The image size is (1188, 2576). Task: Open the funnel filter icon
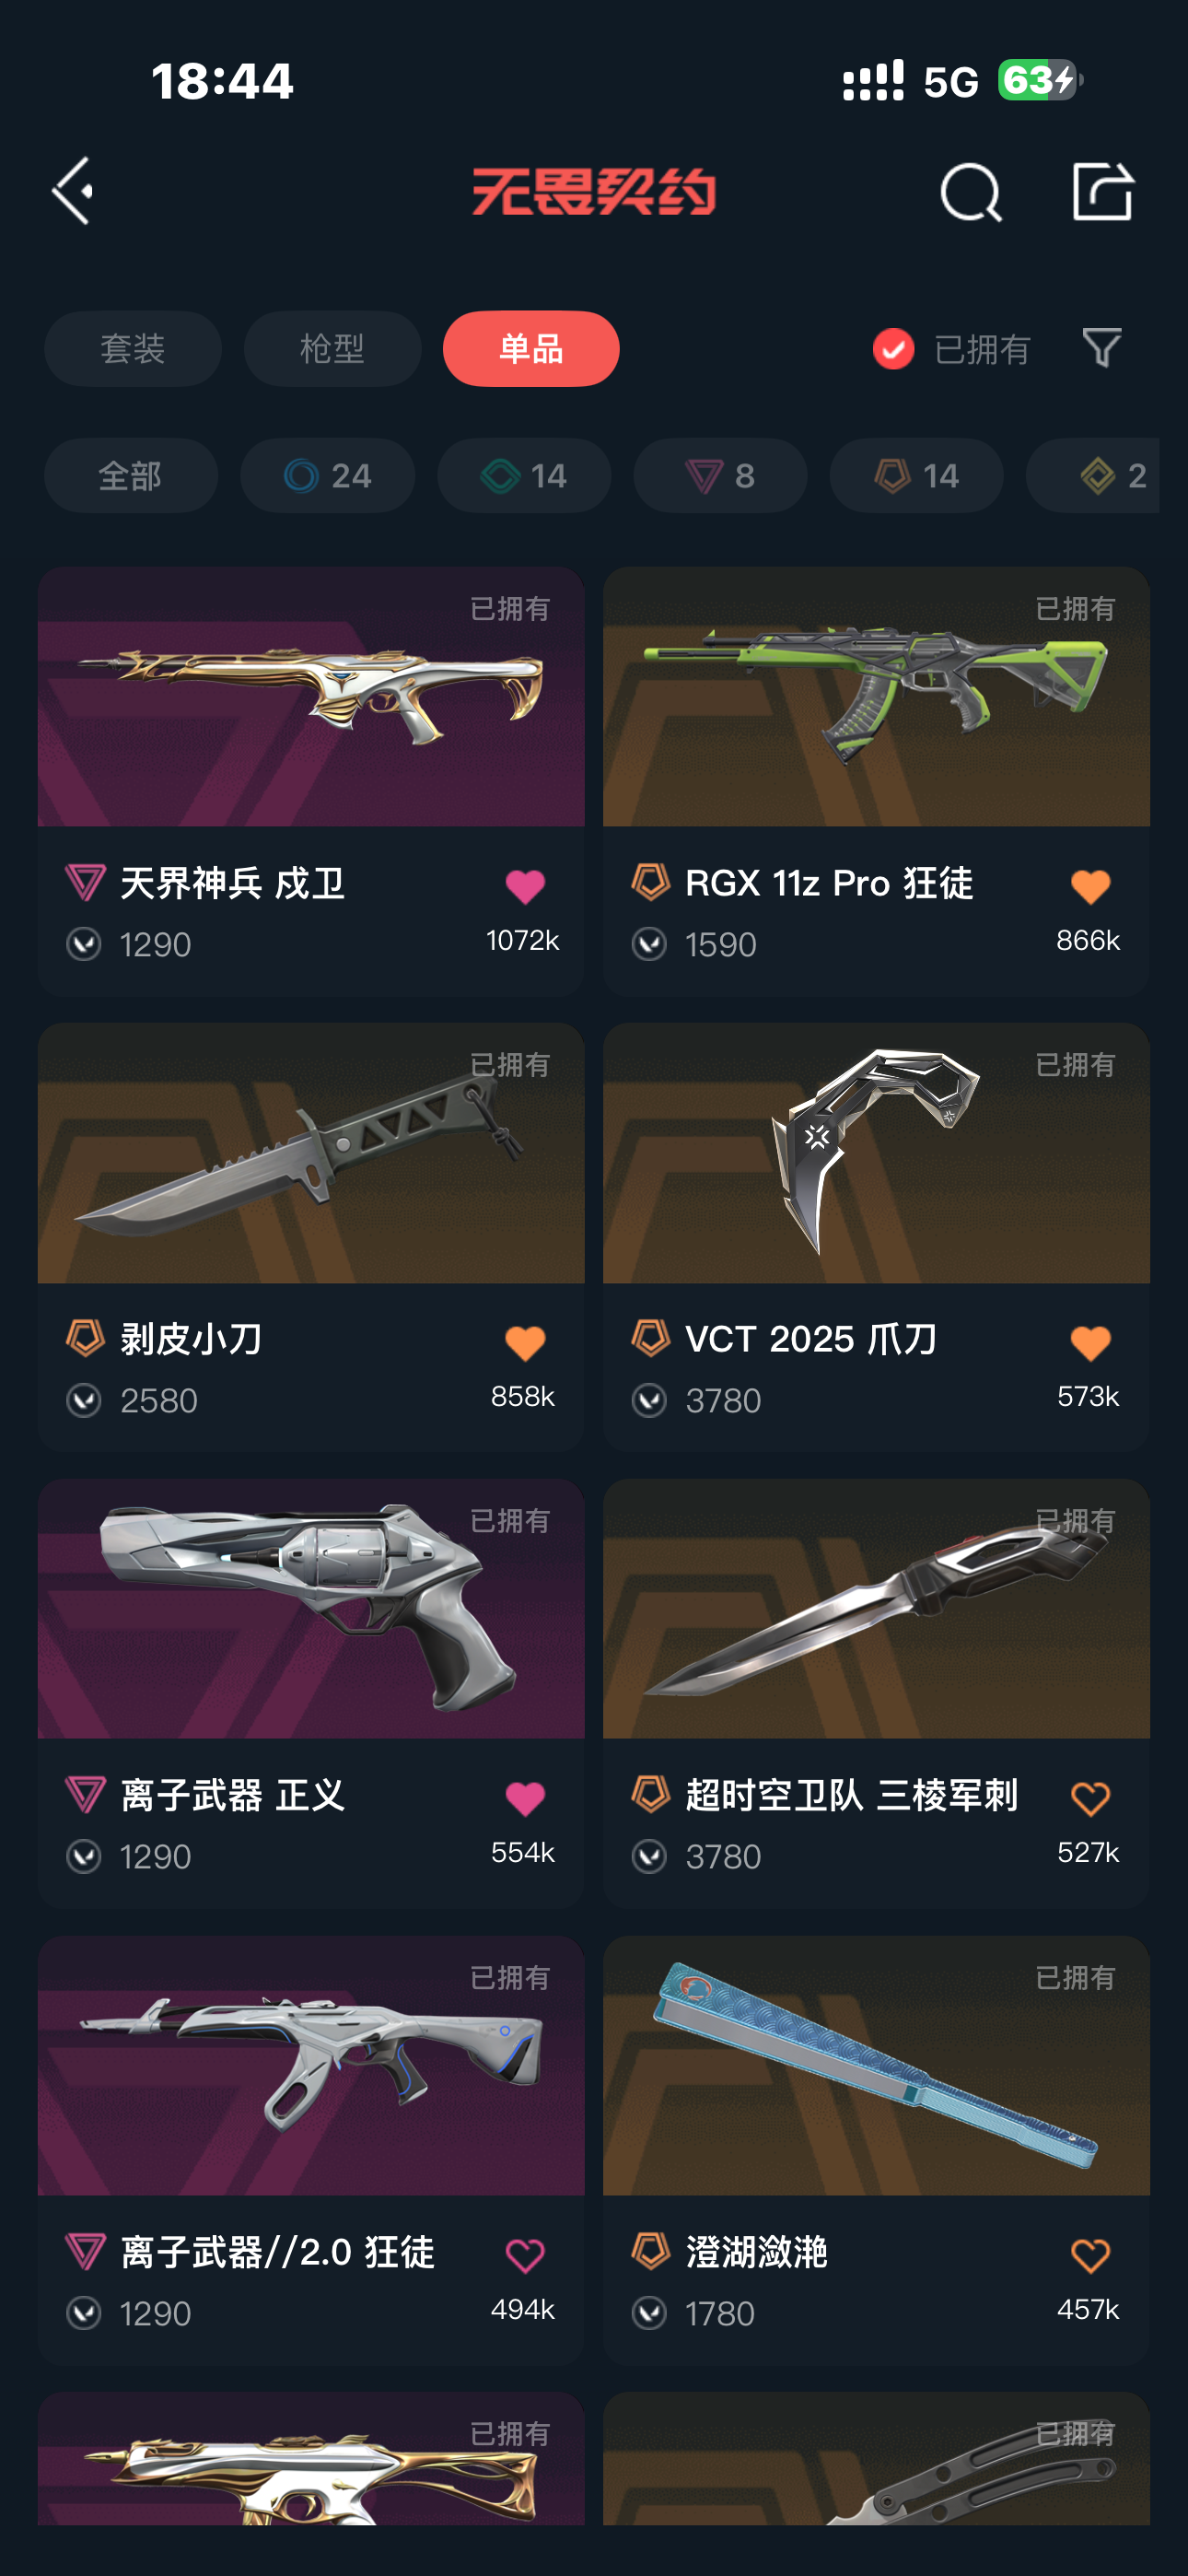coord(1102,348)
